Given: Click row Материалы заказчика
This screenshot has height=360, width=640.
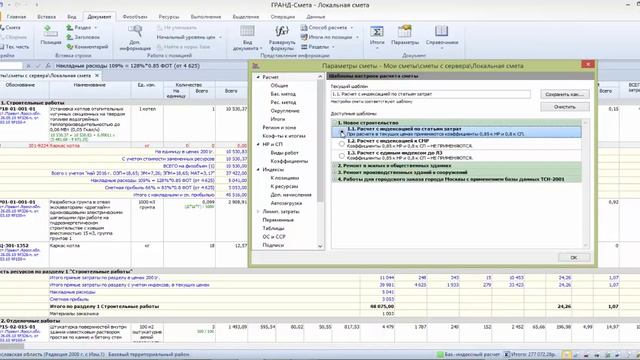Looking at the screenshot, I should (x=320, y=314).
